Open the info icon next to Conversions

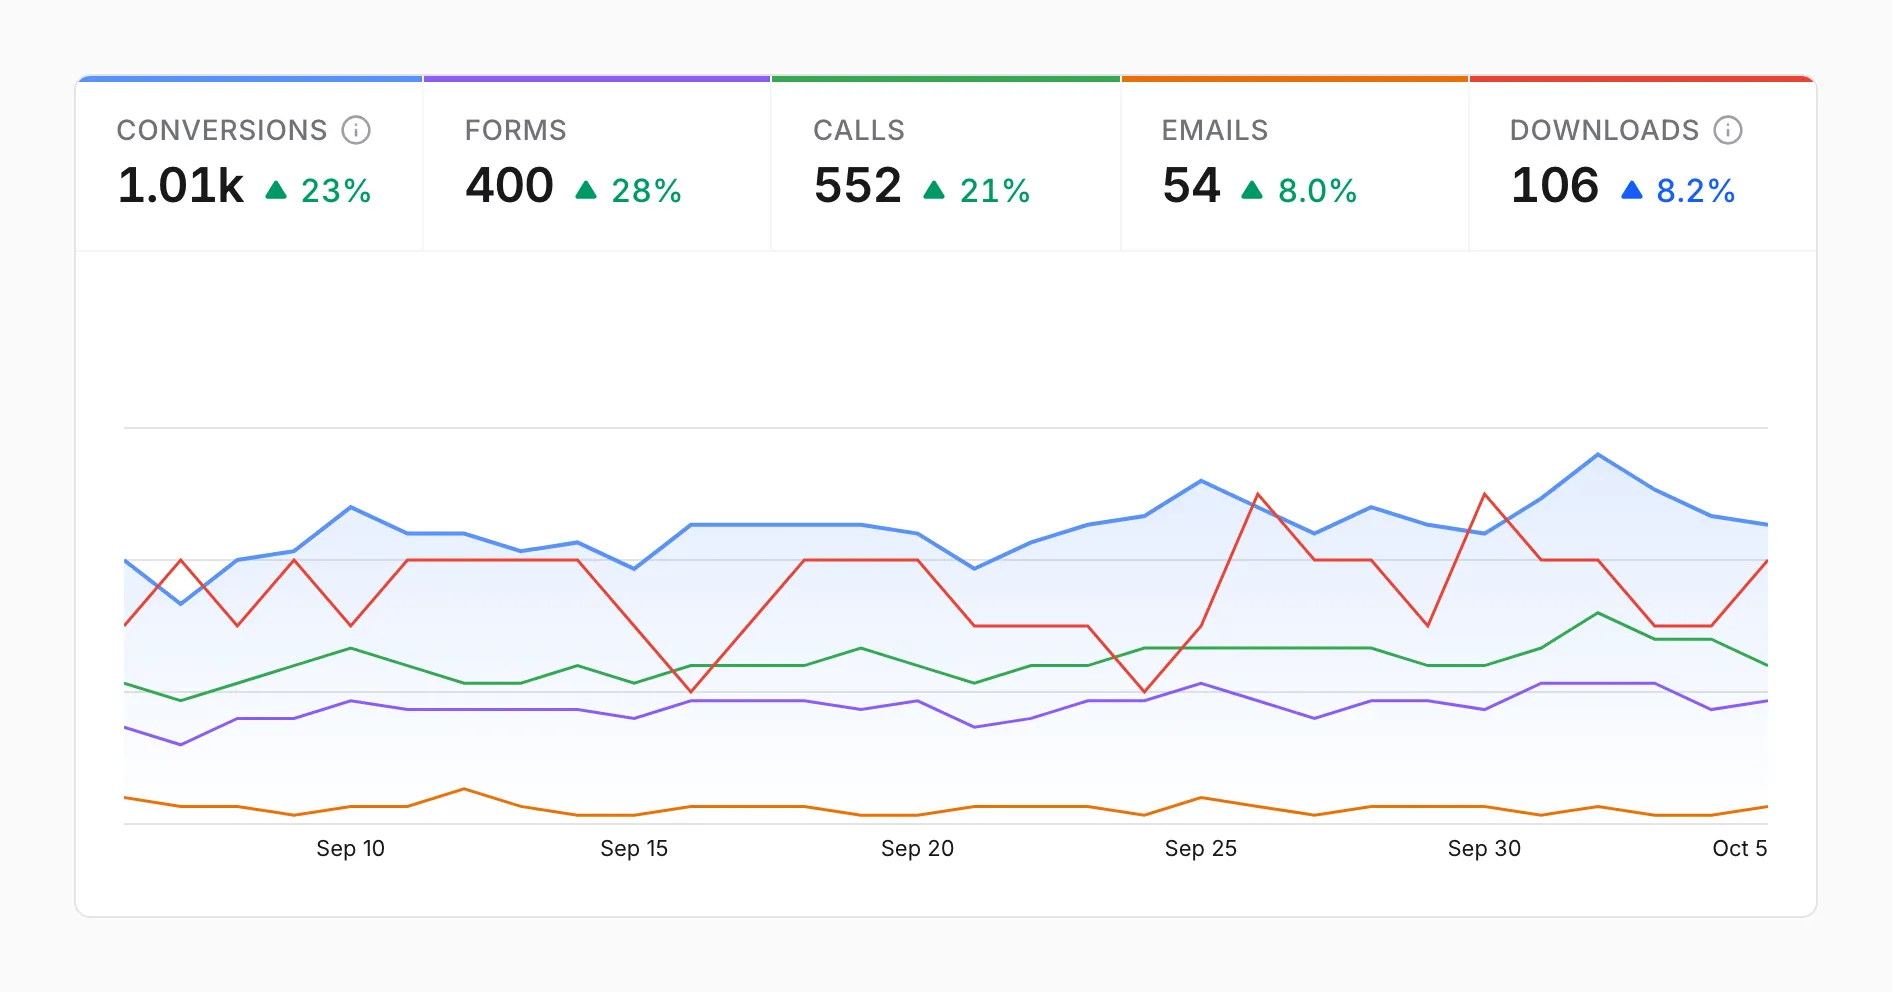(356, 130)
